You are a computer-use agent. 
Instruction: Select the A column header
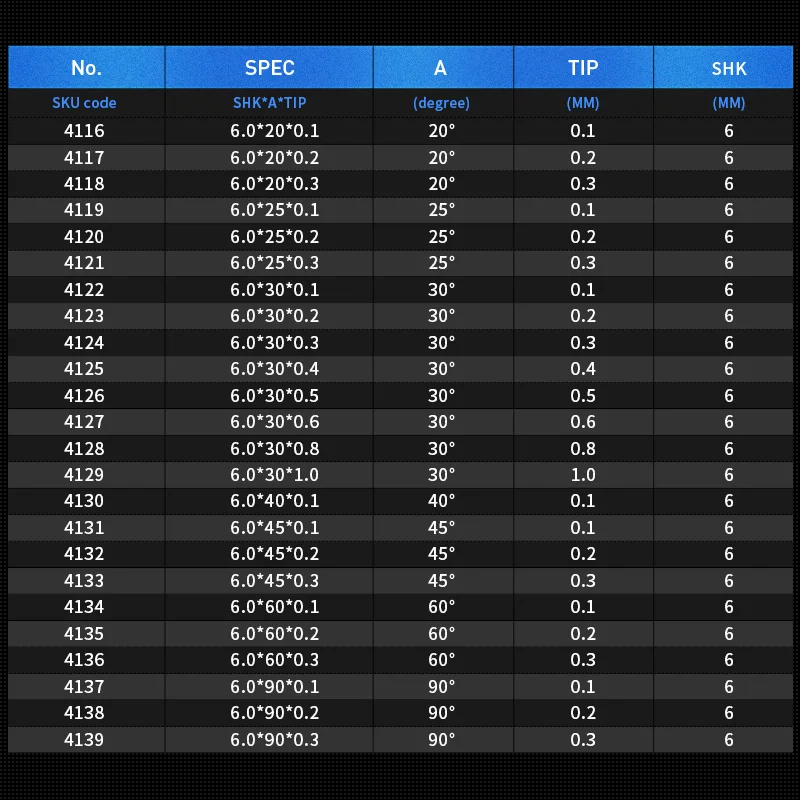[x=441, y=68]
